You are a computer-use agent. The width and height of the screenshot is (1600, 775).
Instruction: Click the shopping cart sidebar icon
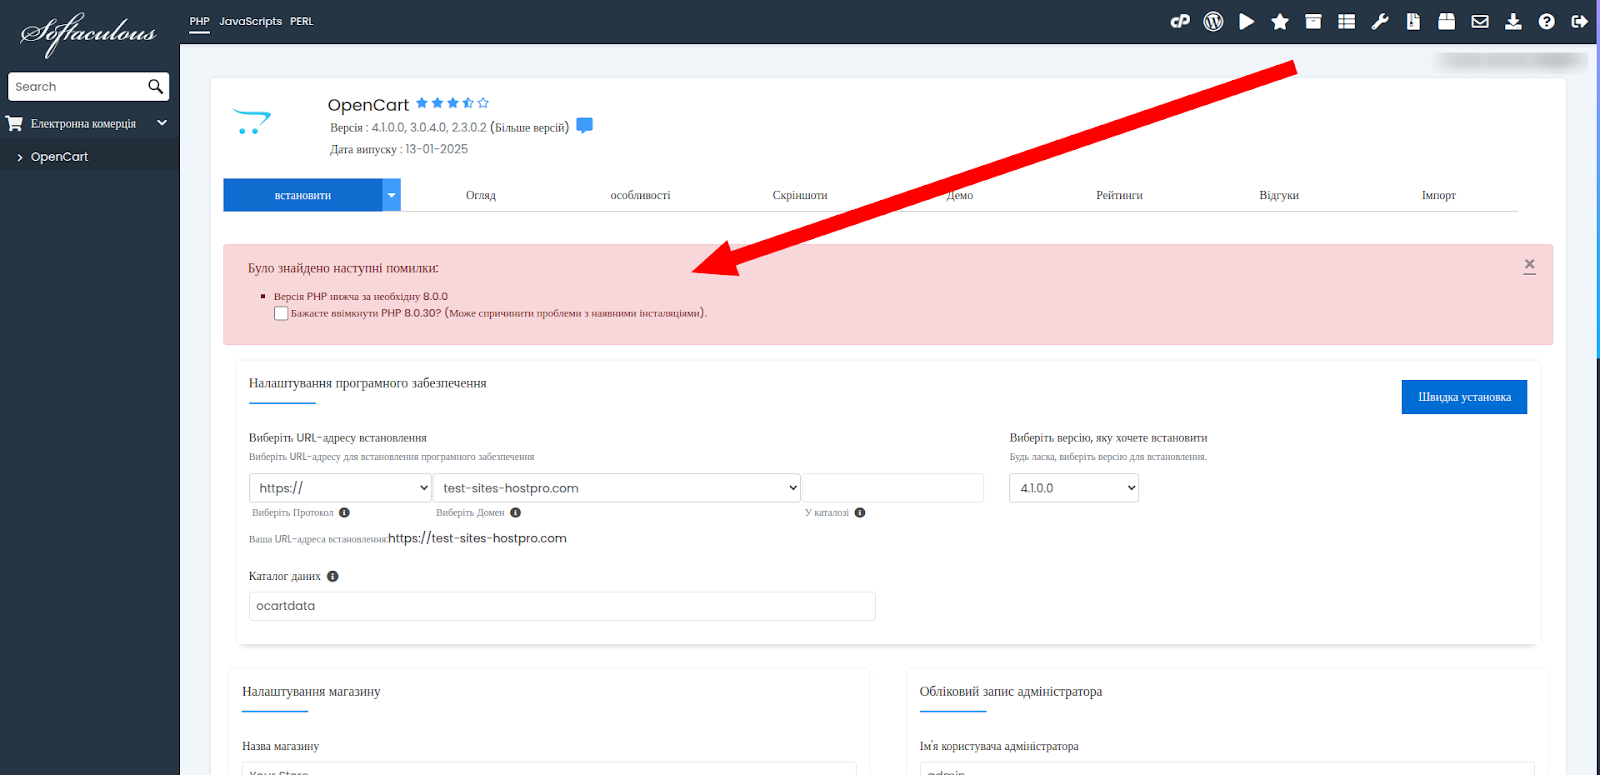[x=14, y=123]
